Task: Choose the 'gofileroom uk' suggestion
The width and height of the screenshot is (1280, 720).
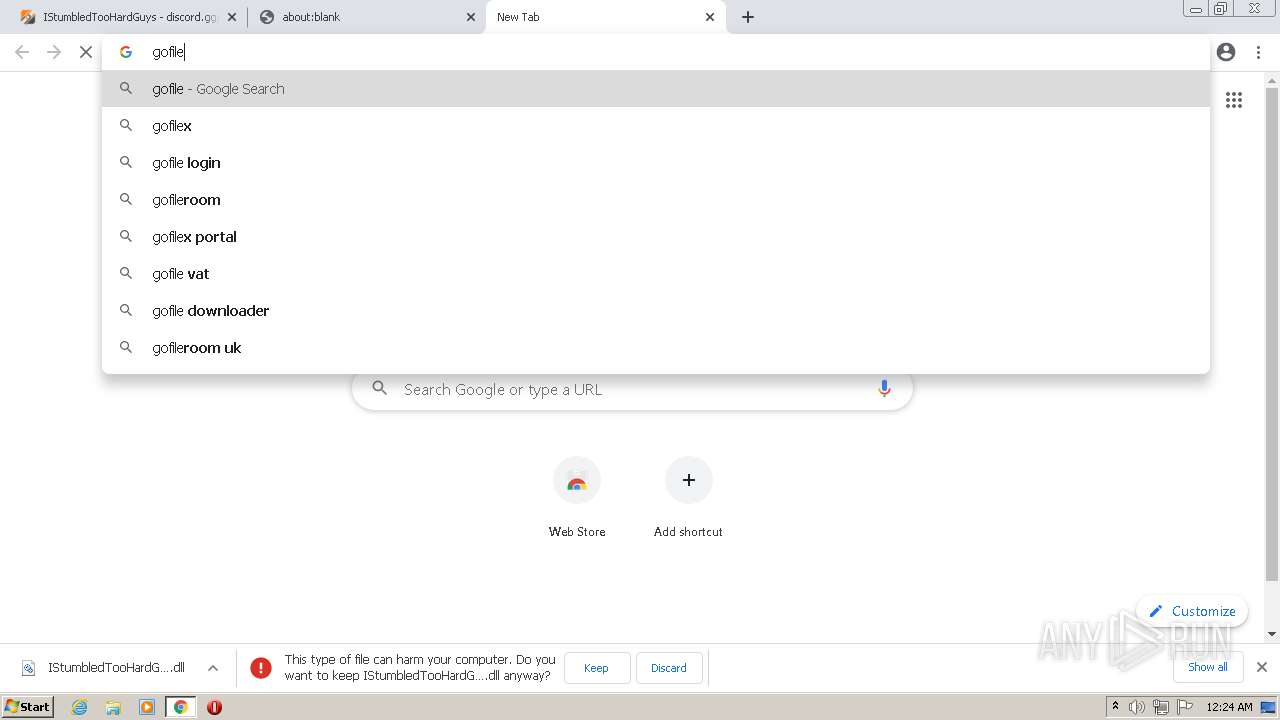Action: 656,348
